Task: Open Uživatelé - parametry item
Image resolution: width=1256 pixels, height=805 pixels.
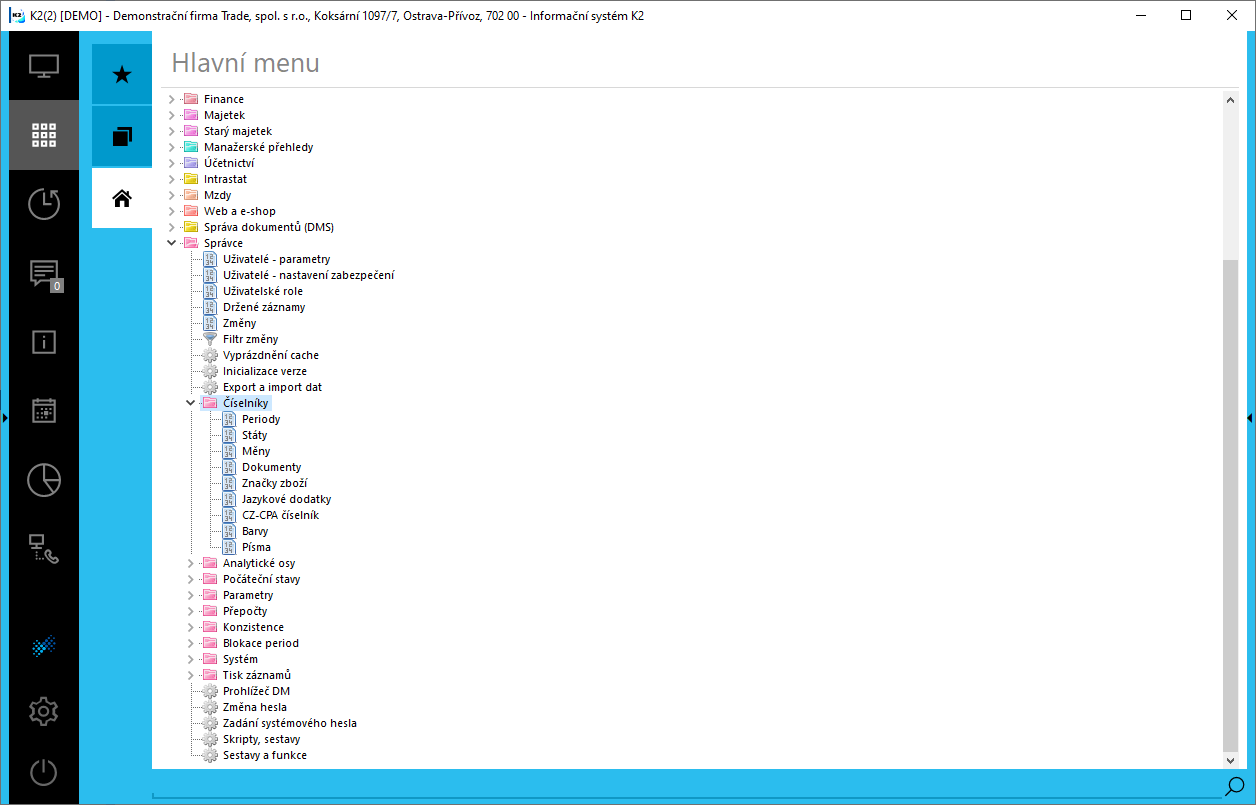Action: [x=276, y=259]
